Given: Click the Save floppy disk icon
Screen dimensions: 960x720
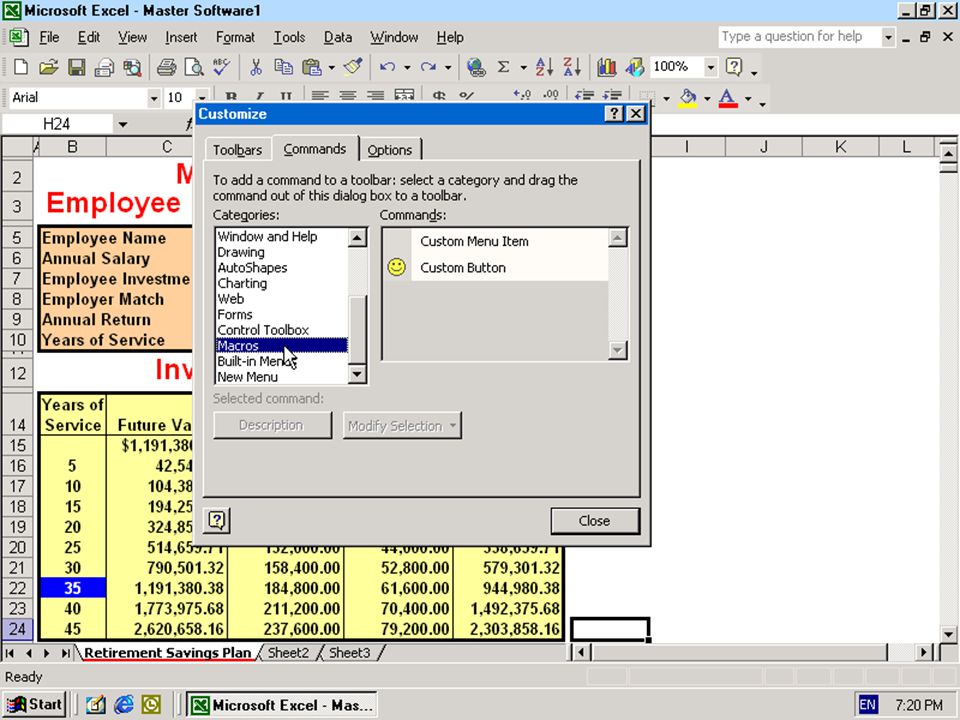Looking at the screenshot, I should coord(77,67).
